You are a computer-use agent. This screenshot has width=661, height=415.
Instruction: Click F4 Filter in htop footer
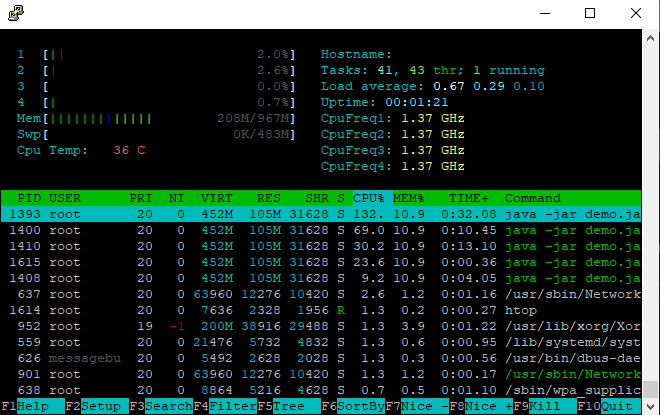(x=225, y=406)
